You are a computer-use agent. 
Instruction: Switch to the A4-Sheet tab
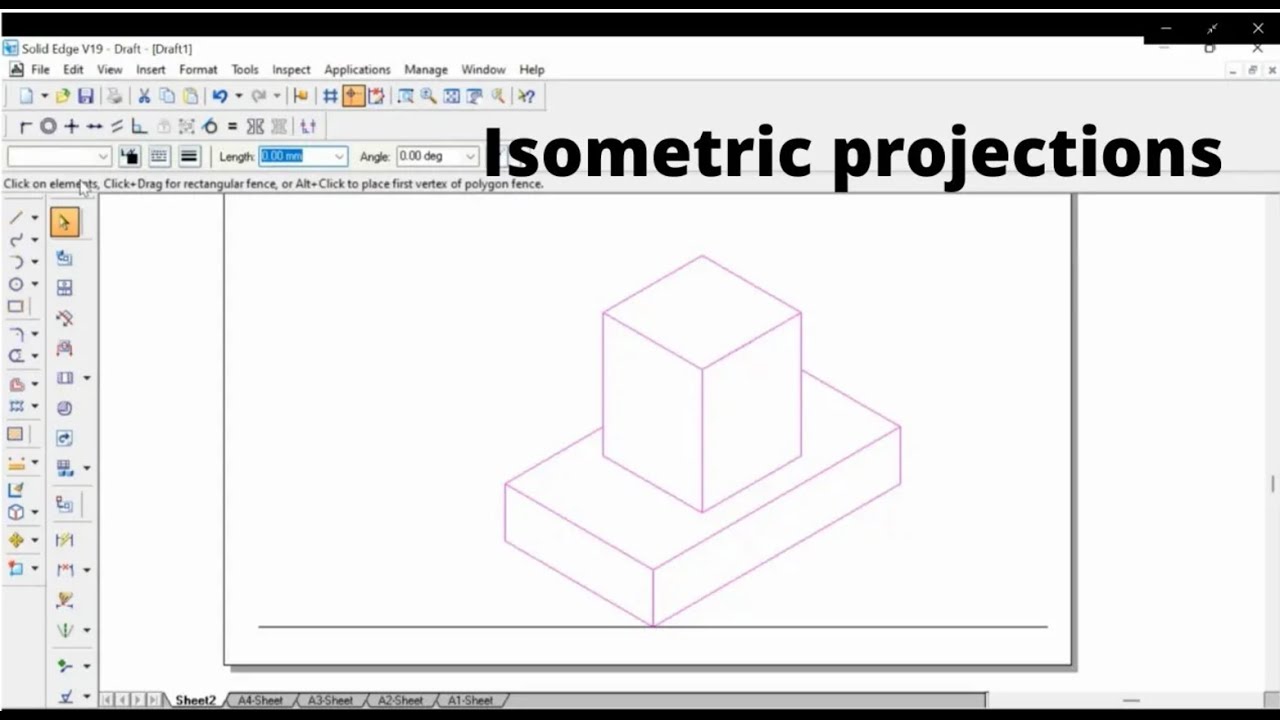click(260, 700)
